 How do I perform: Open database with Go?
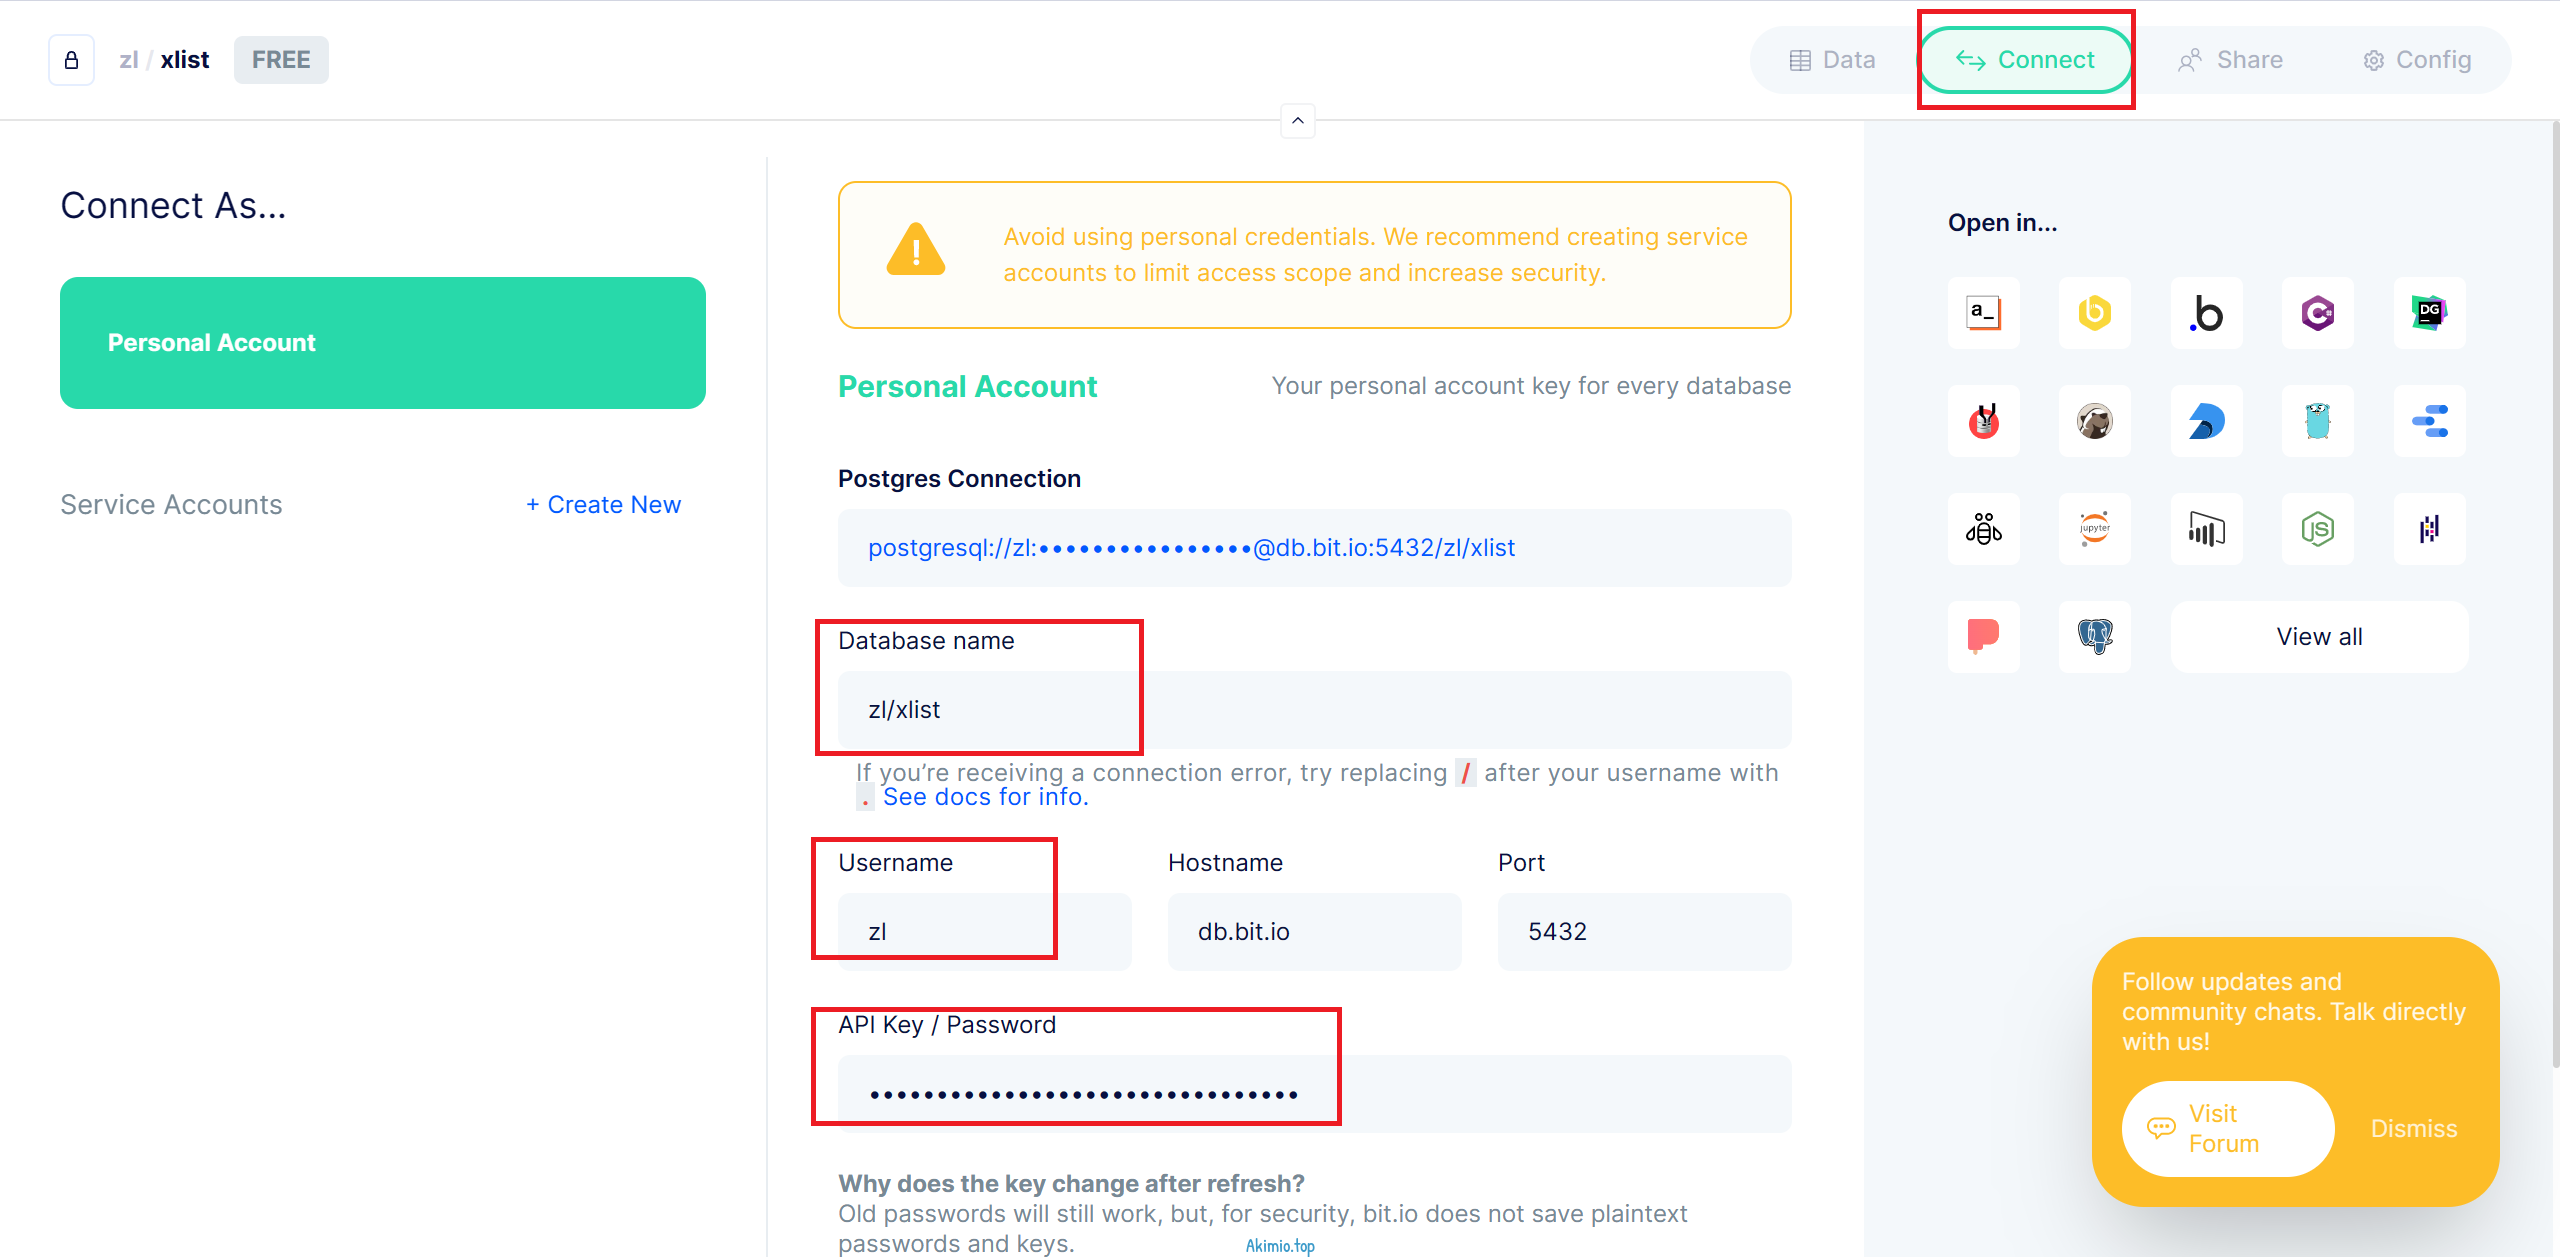click(x=2317, y=421)
